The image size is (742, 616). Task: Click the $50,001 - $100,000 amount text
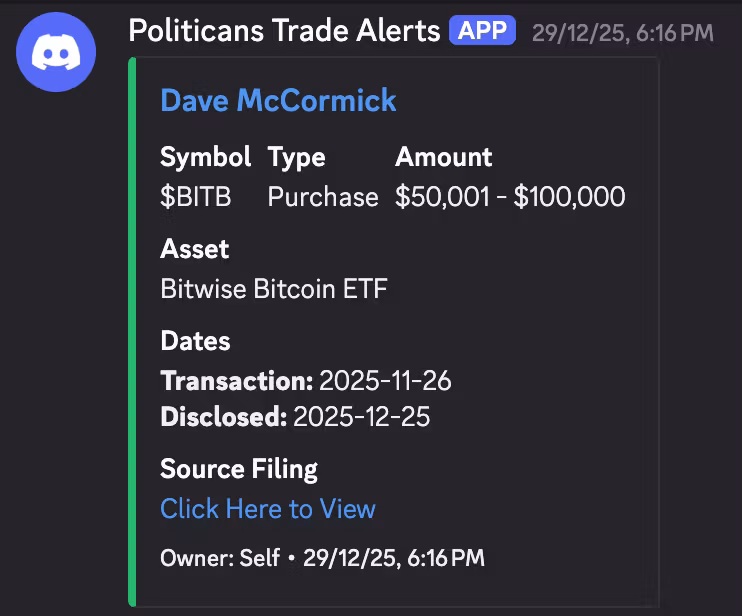tap(510, 197)
